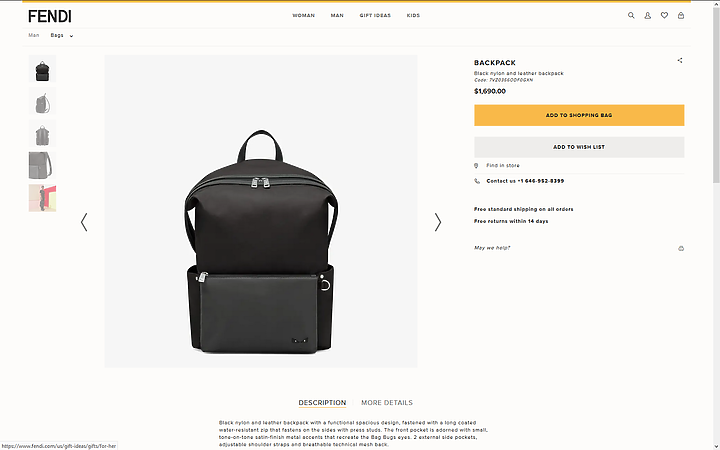
Task: Click the FENDI logo
Action: [50, 17]
